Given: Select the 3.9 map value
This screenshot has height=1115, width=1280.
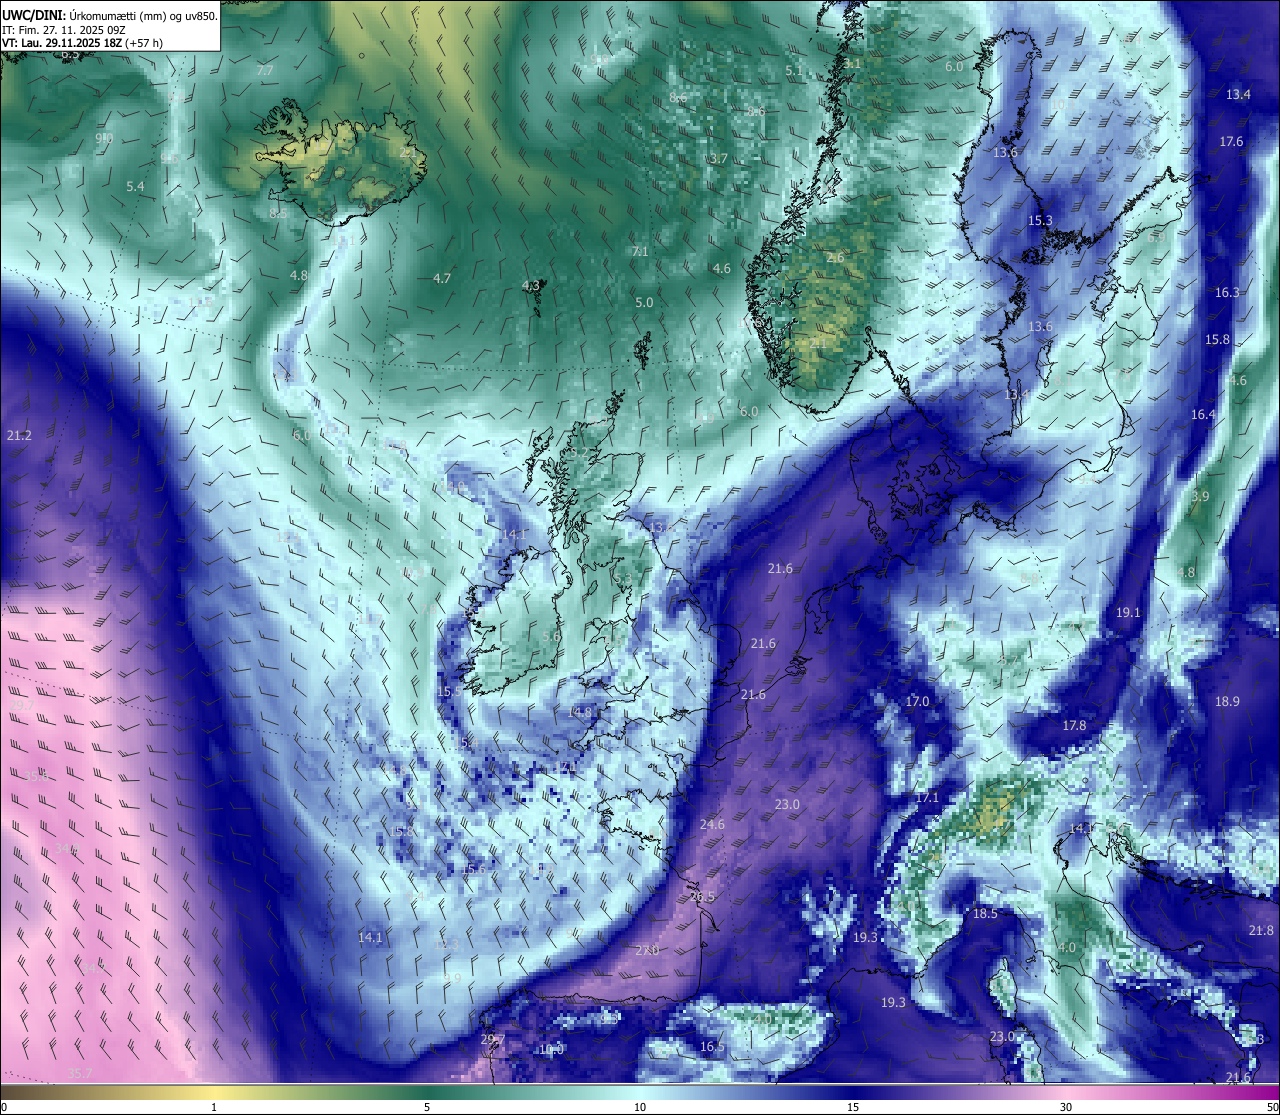Looking at the screenshot, I should click(1200, 497).
